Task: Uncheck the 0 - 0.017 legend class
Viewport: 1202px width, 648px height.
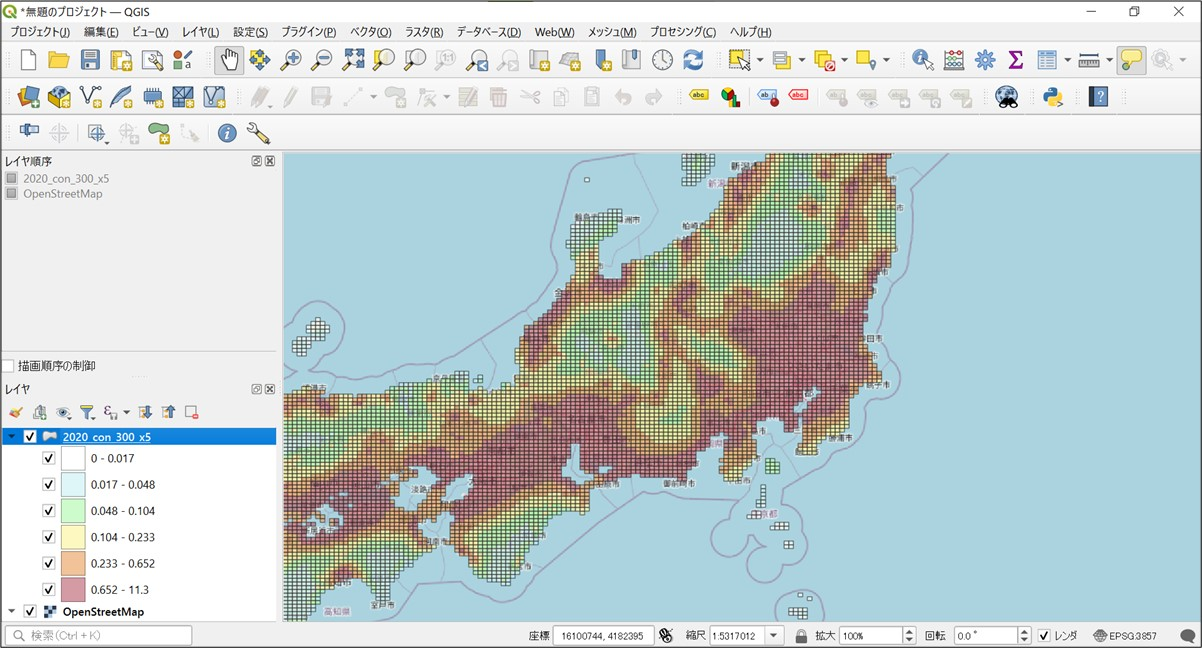Action: point(48,458)
